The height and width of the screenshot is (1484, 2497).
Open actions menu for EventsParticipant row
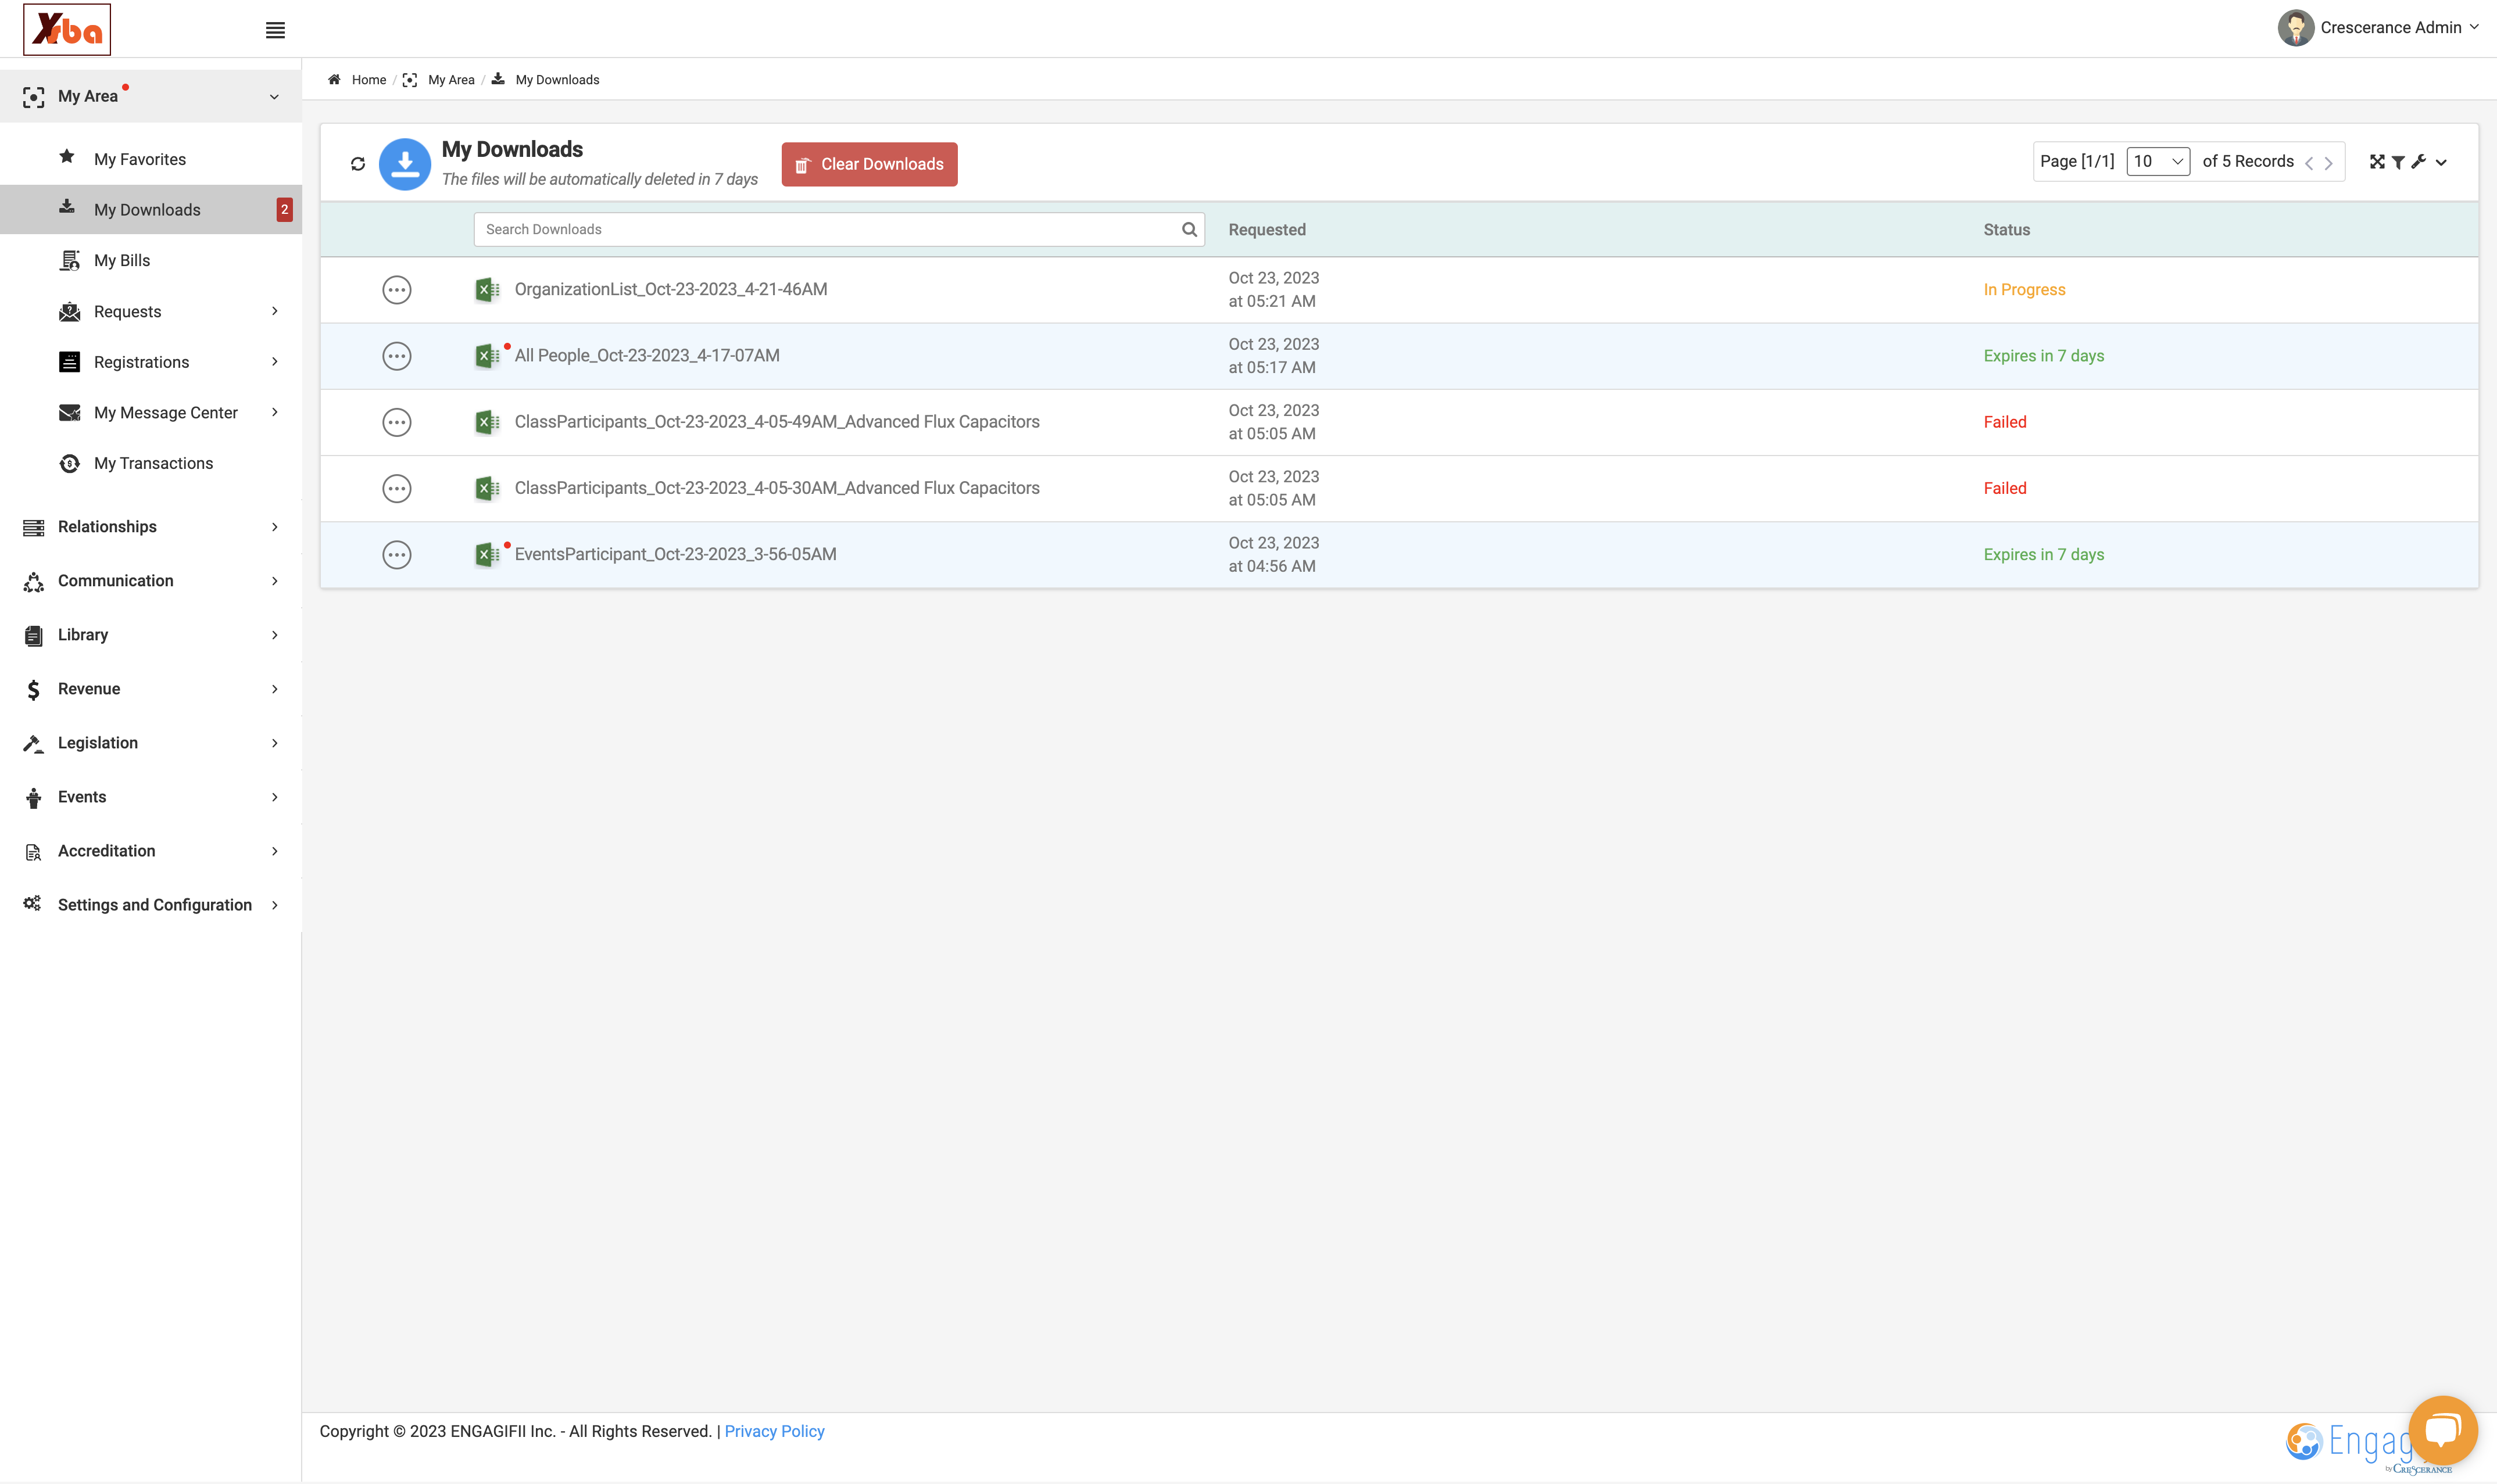point(397,555)
